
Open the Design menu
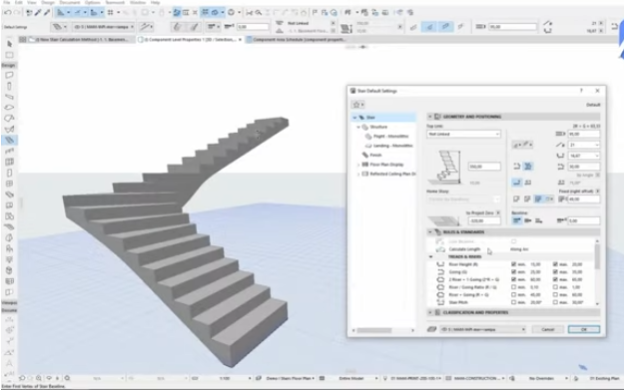tap(47, 2)
